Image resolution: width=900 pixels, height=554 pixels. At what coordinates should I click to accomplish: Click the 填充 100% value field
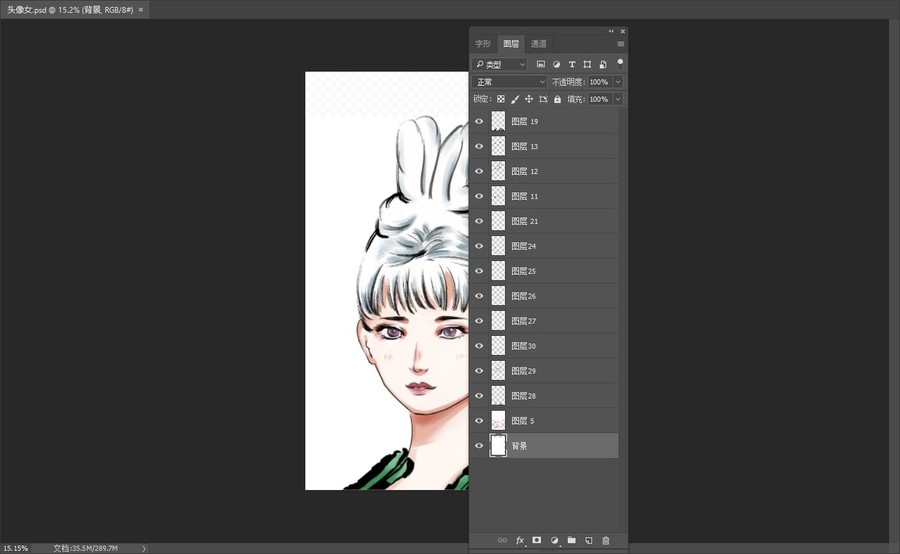(600, 99)
